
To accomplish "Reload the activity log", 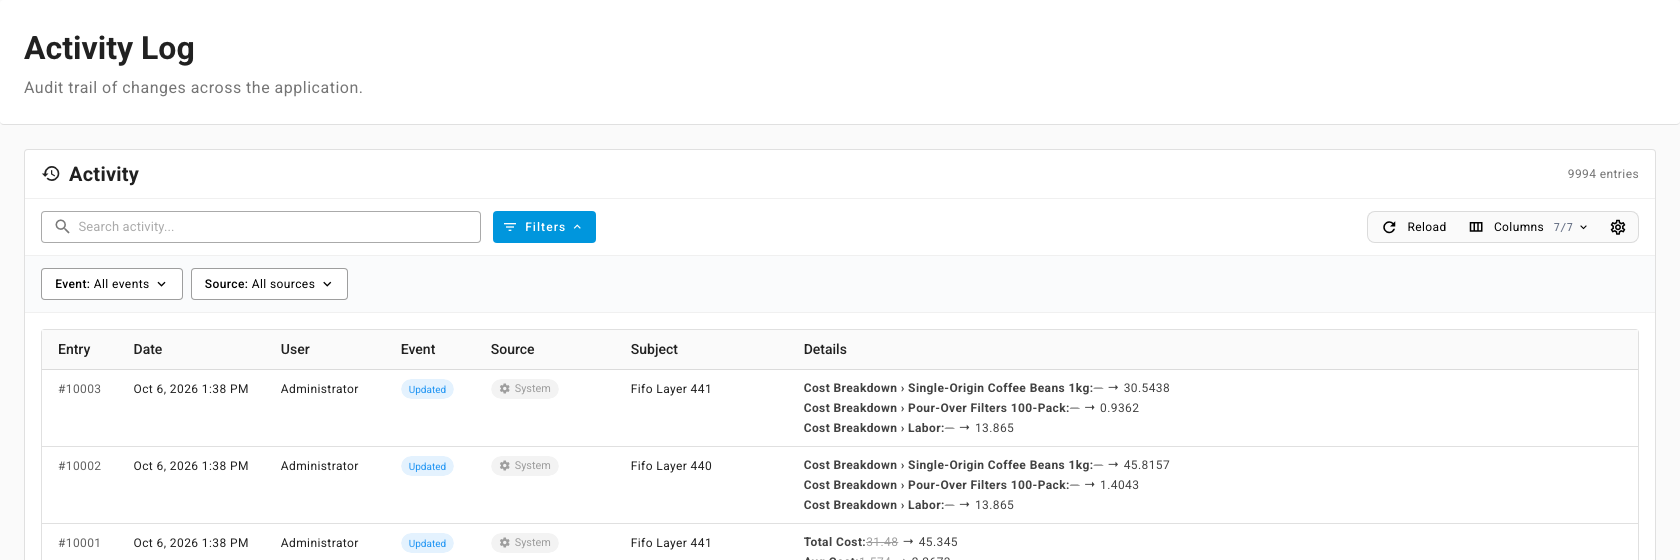I will click(1414, 227).
